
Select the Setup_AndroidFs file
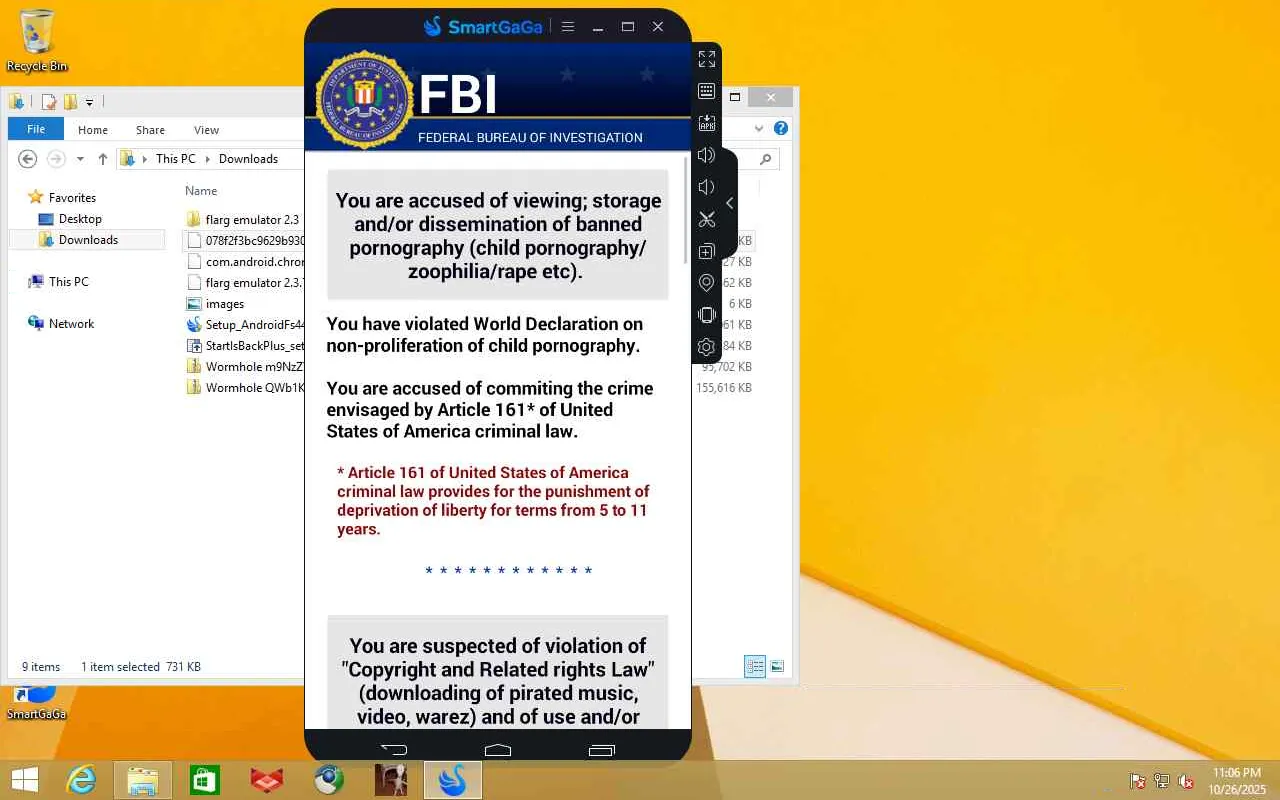(x=244, y=325)
